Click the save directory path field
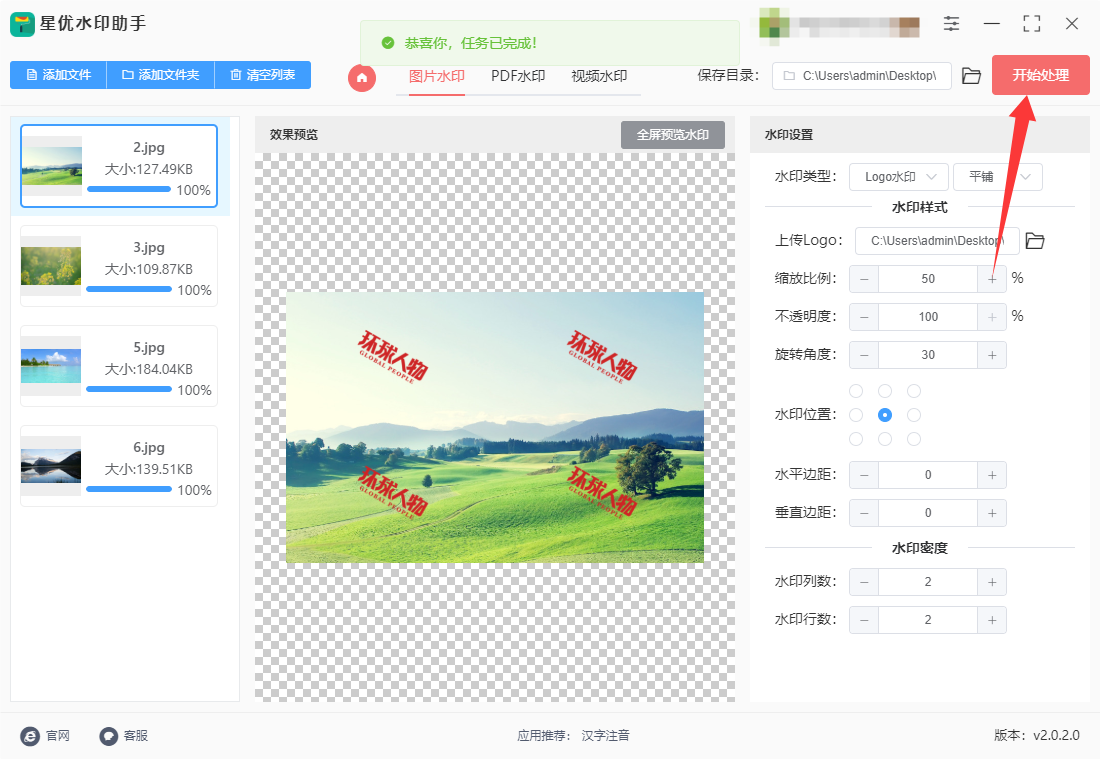Screen dimensions: 1100x760 (x=861, y=76)
